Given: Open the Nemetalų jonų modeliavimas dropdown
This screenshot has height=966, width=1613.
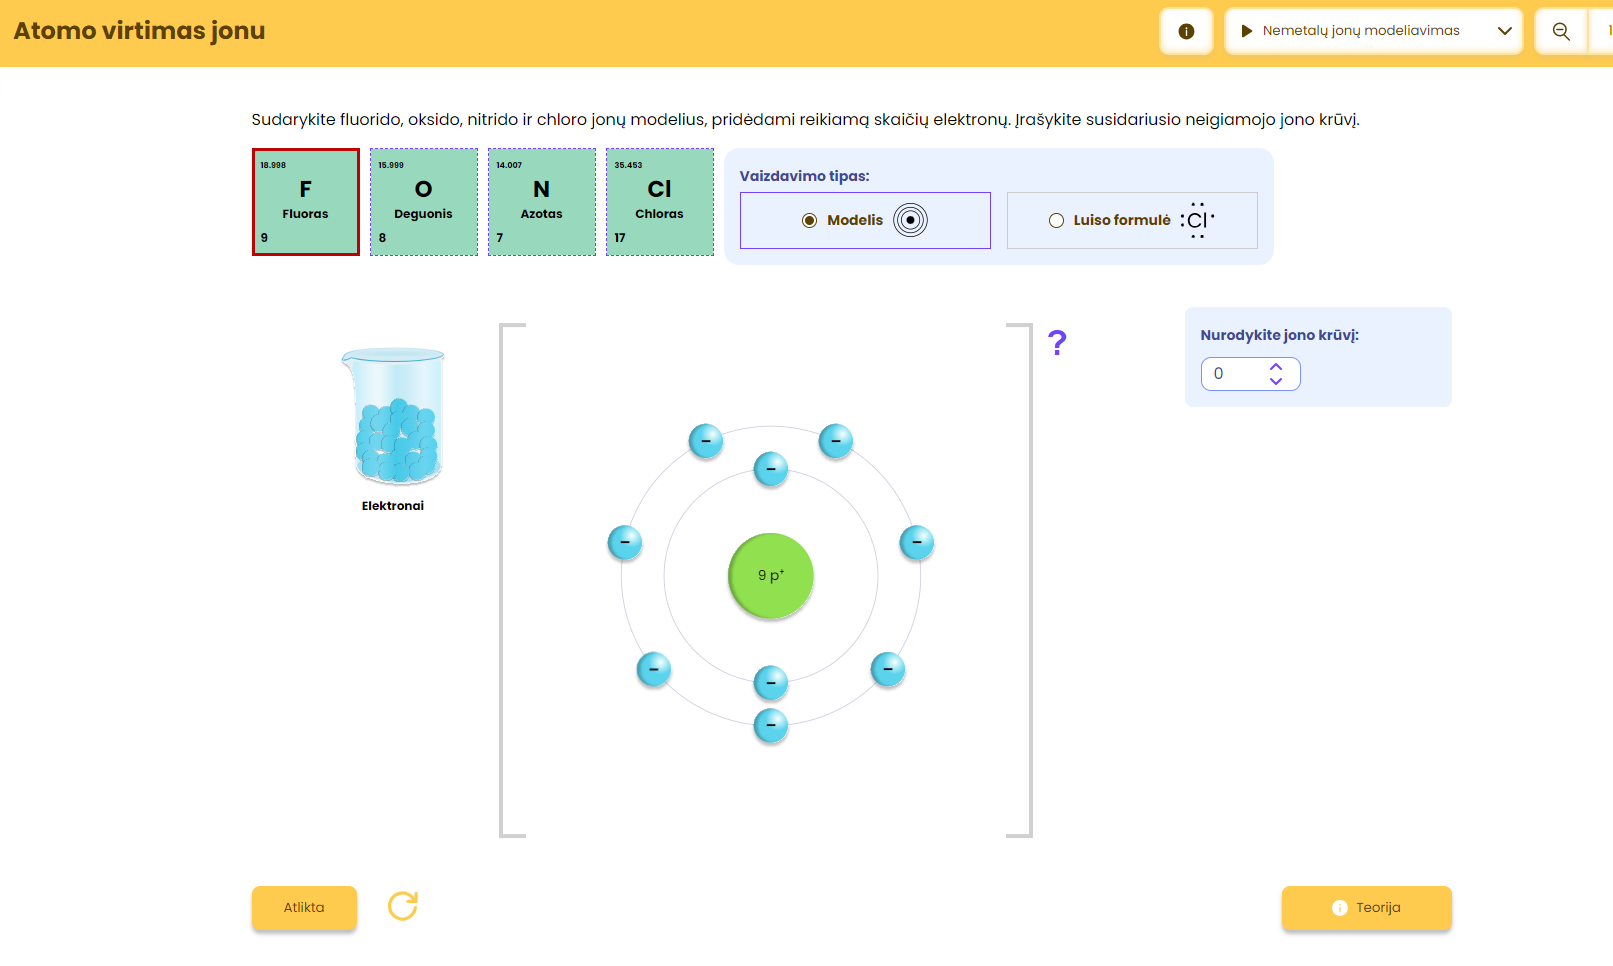Looking at the screenshot, I should pyautogui.click(x=1373, y=31).
